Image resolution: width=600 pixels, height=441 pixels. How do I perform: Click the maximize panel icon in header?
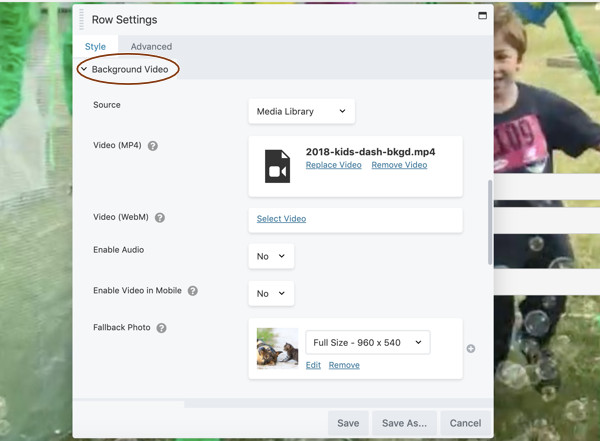[x=482, y=16]
